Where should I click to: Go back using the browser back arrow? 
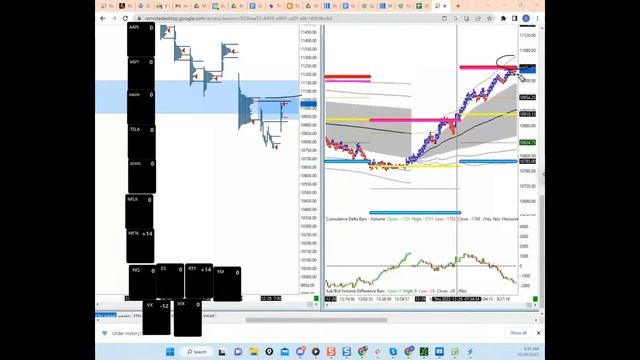pos(103,18)
